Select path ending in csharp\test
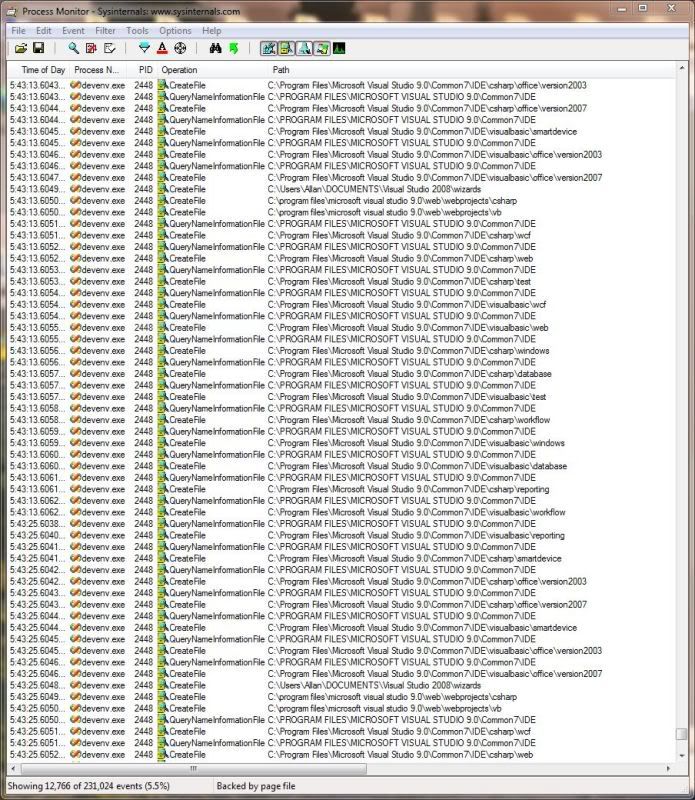Viewport: 695px width, 800px height. [399, 282]
